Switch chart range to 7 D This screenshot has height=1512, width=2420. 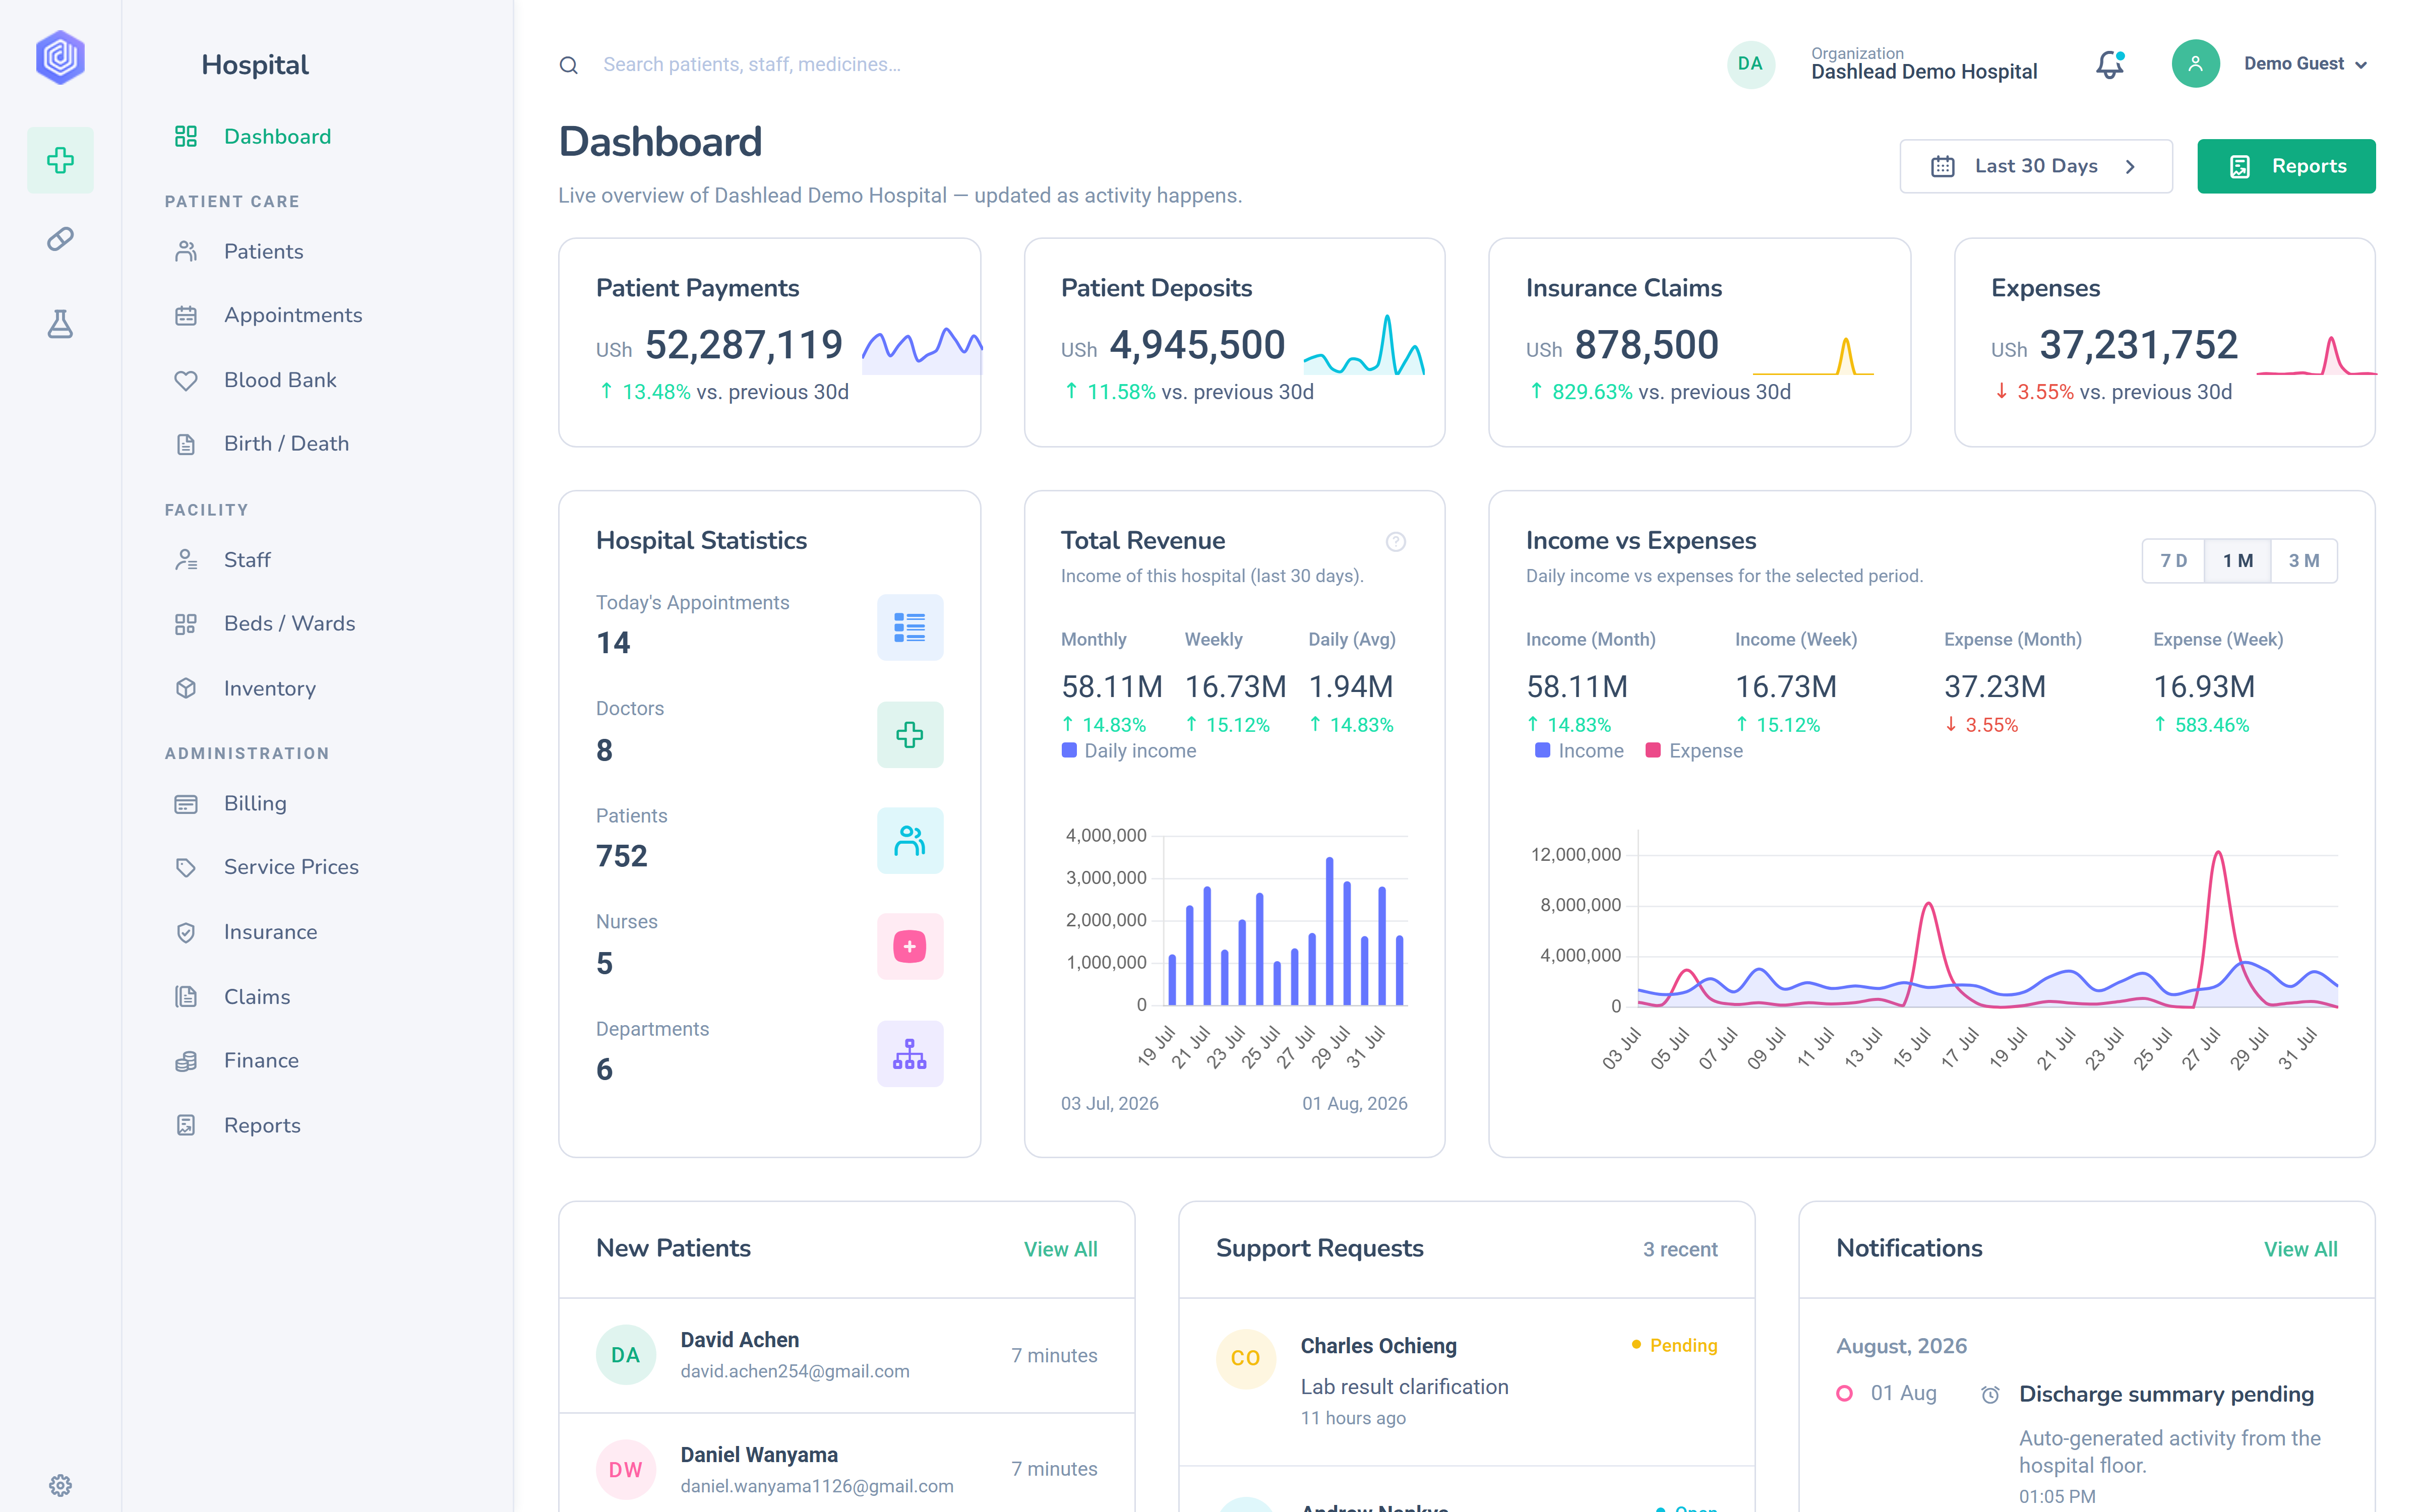pos(2173,561)
